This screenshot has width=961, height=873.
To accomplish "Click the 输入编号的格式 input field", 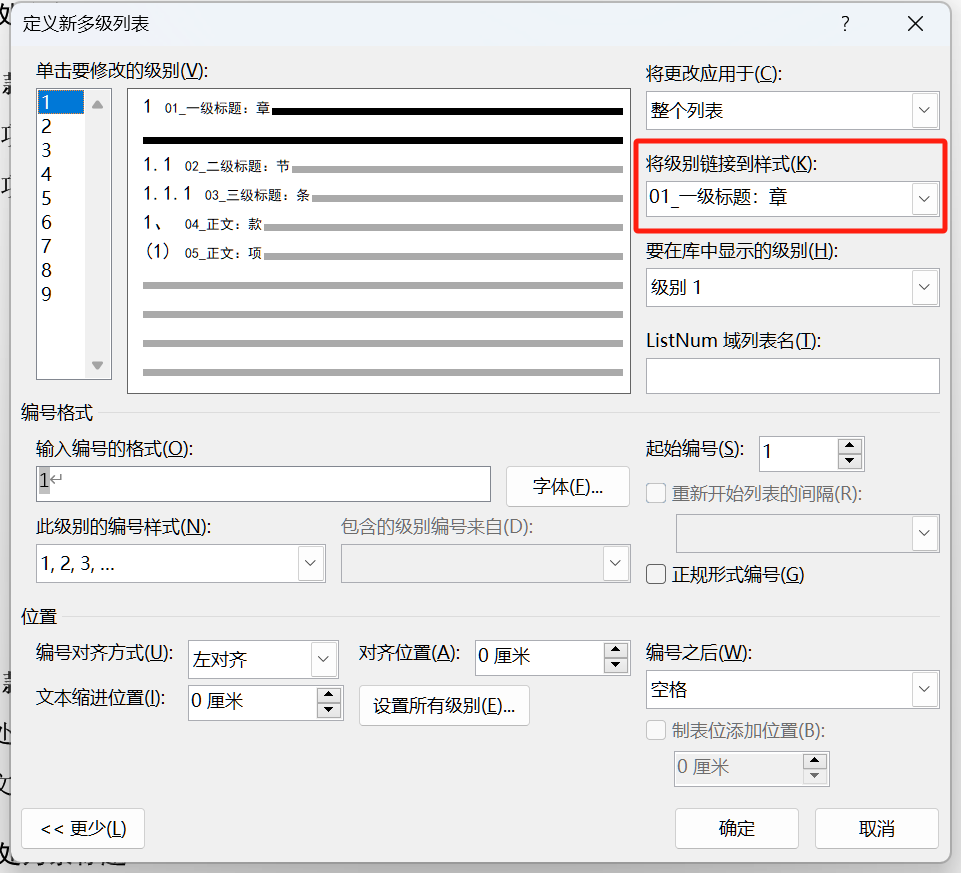I will click(264, 484).
